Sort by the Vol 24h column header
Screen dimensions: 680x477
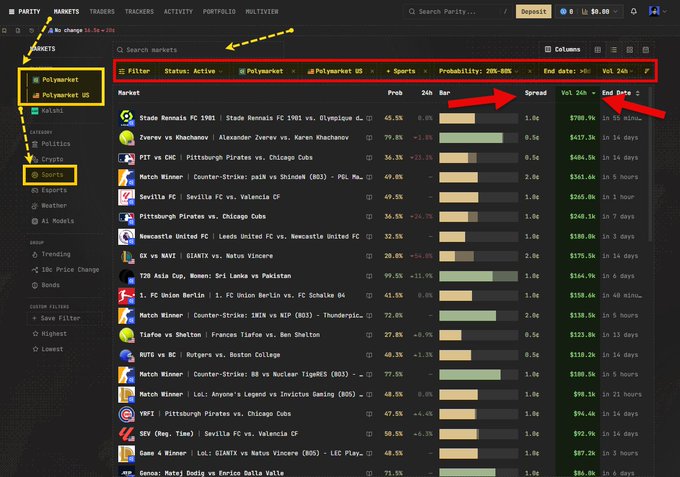tap(578, 93)
